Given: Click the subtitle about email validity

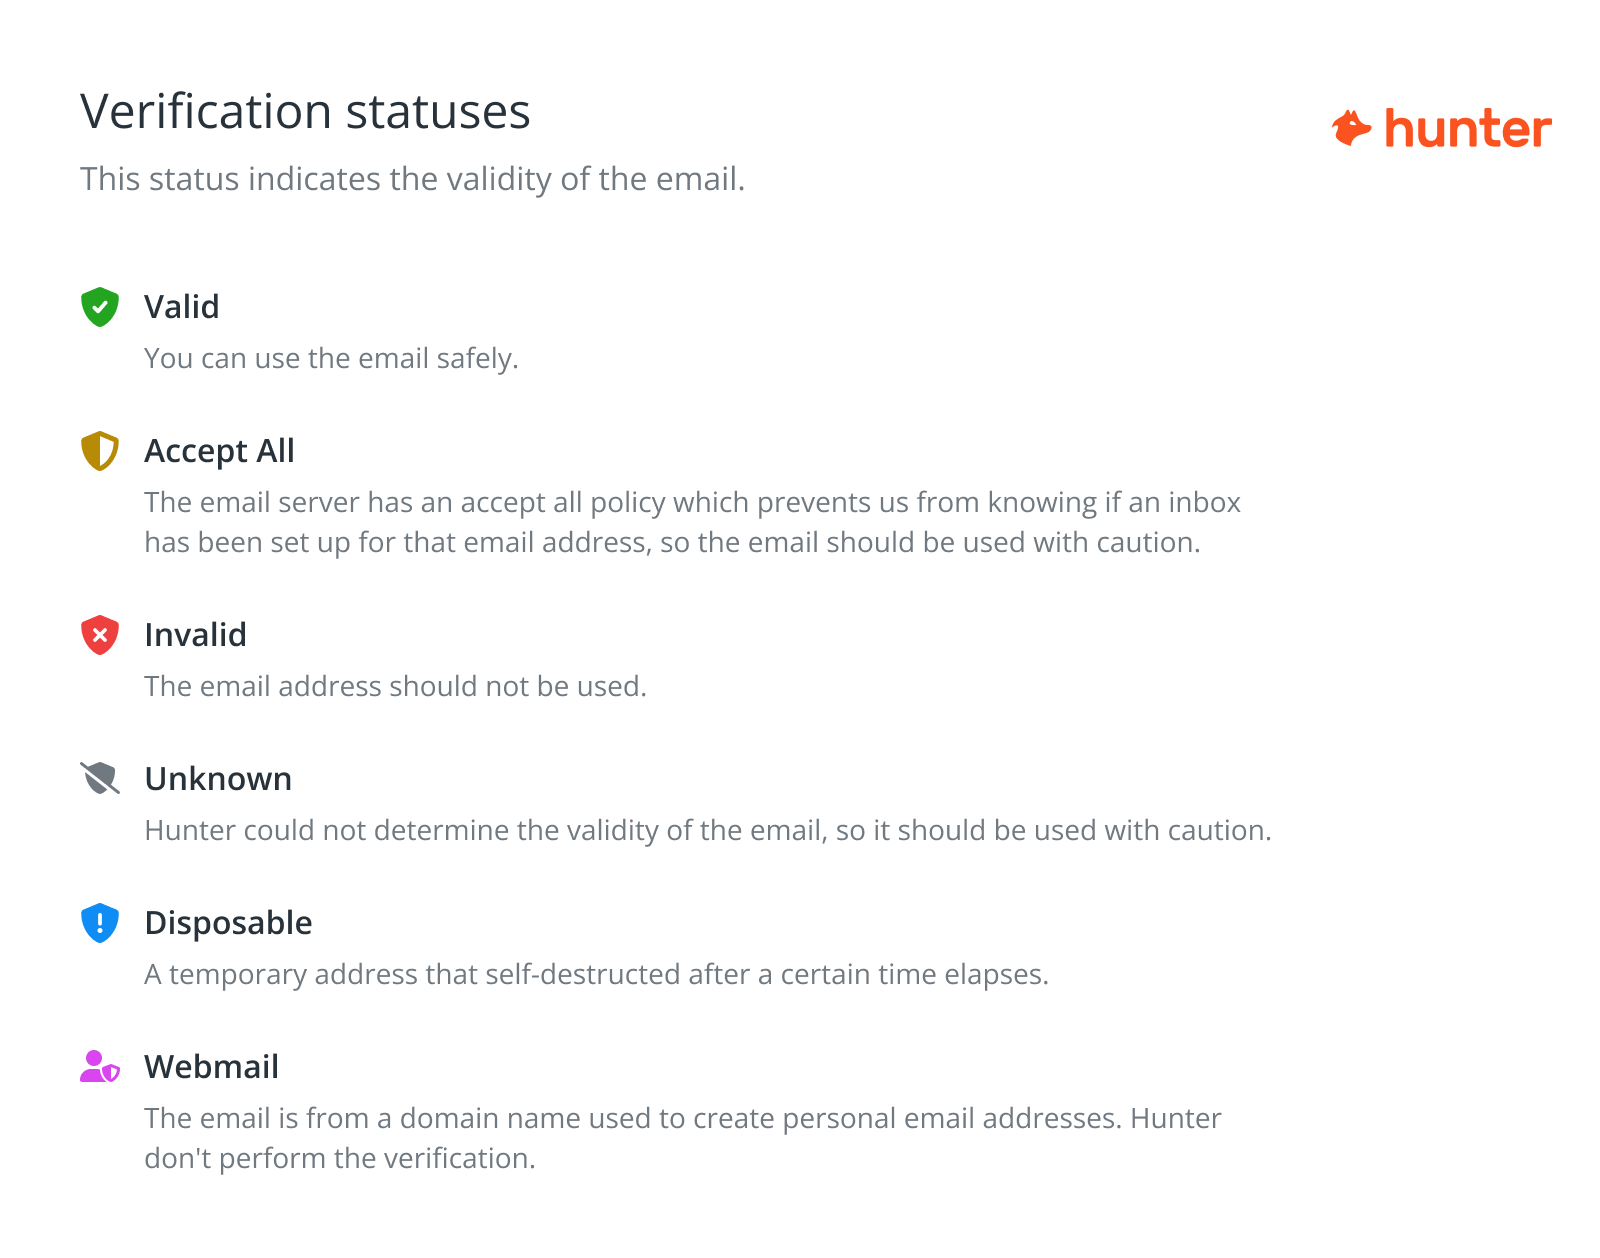Looking at the screenshot, I should tap(413, 179).
